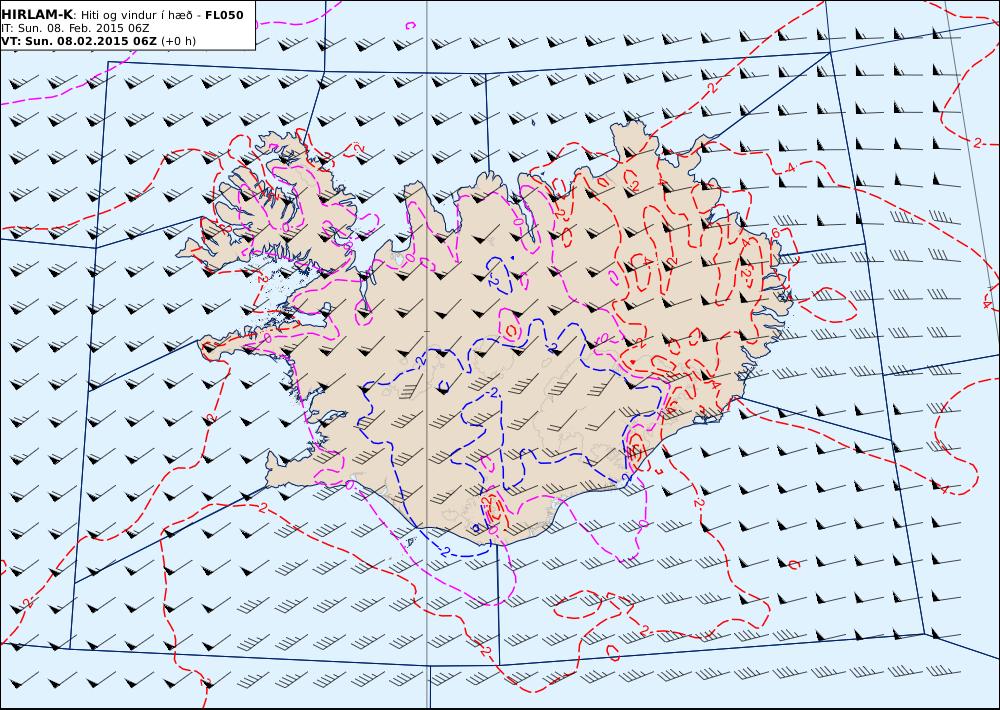
Task: Click the '6' contour label on east coast
Action: [x=776, y=233]
